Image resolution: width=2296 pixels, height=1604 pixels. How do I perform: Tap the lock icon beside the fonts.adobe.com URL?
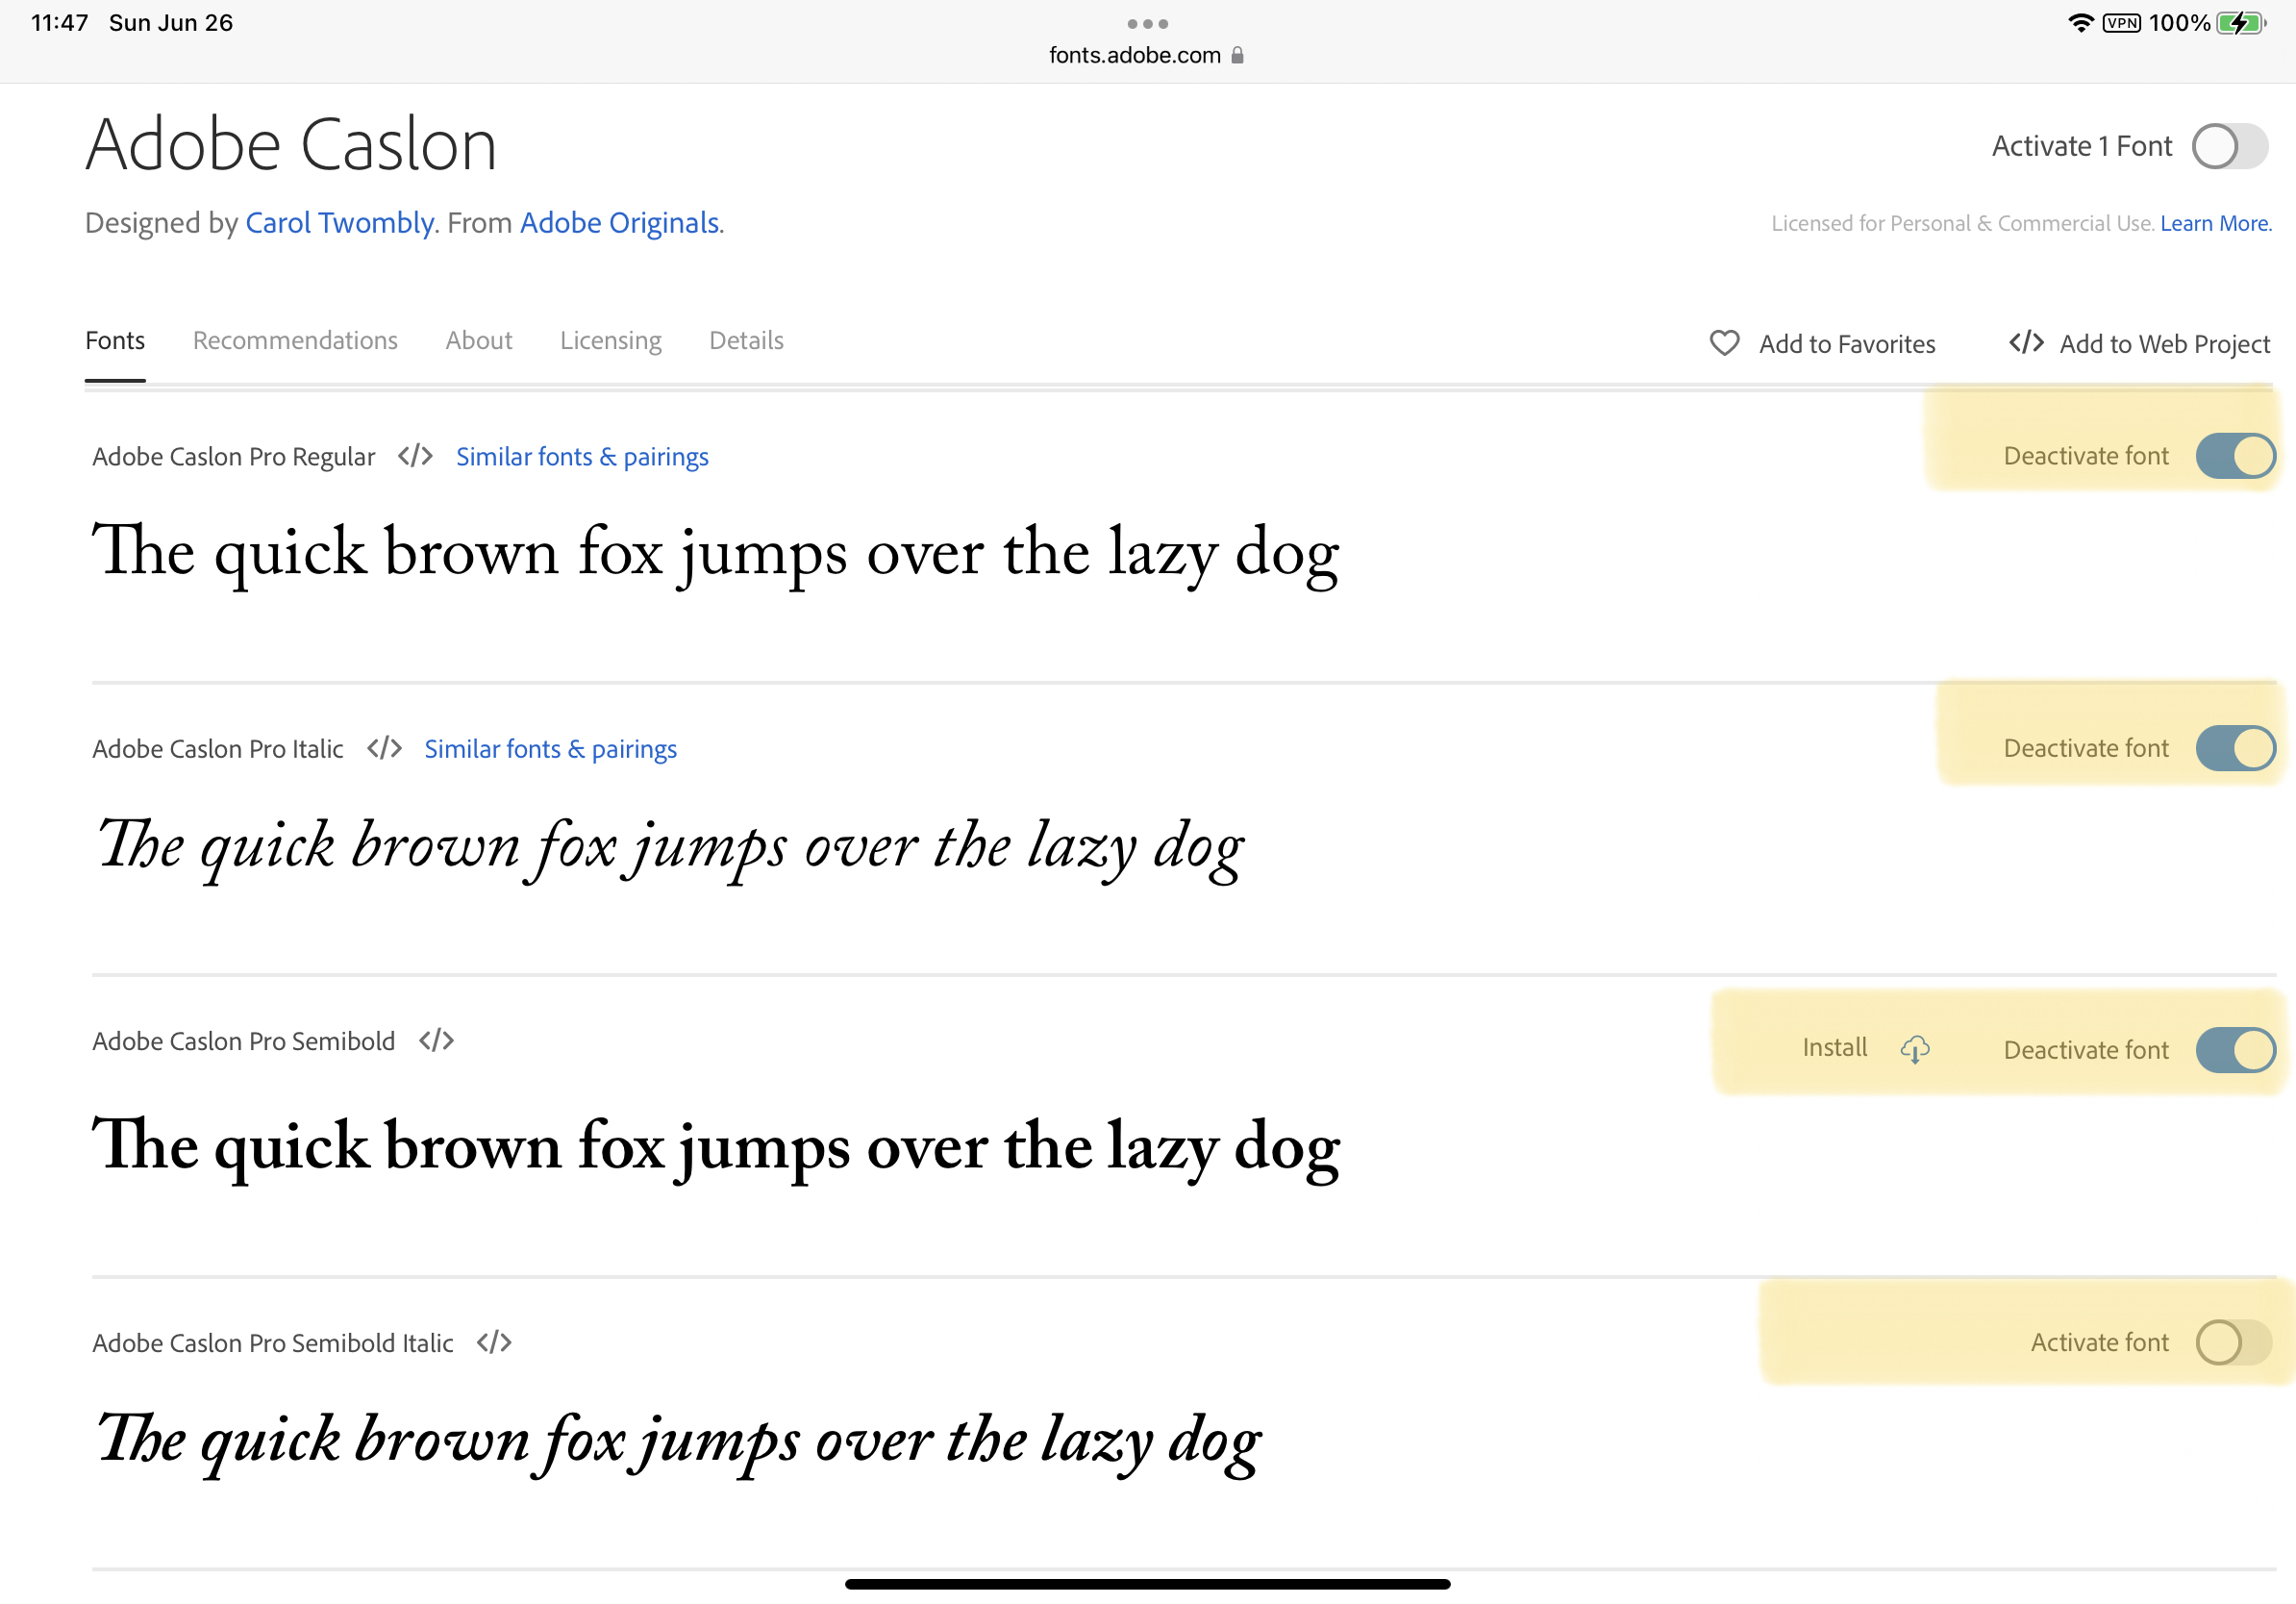pos(1237,55)
